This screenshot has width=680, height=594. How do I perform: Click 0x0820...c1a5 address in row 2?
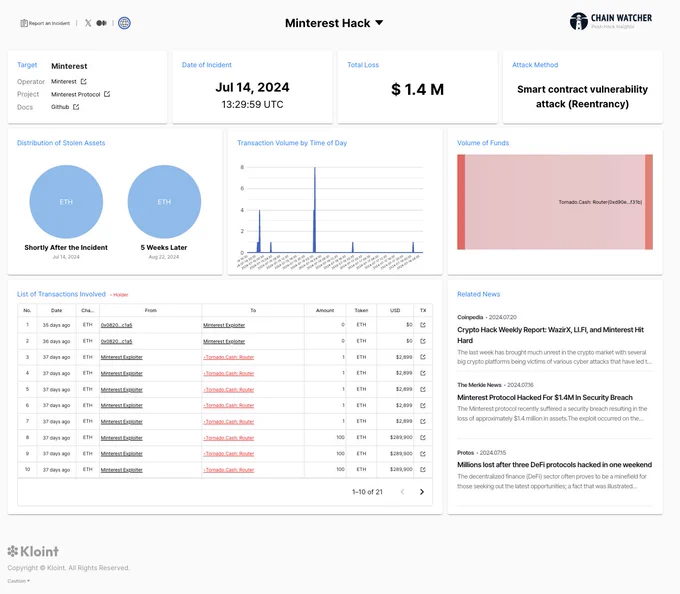click(116, 342)
